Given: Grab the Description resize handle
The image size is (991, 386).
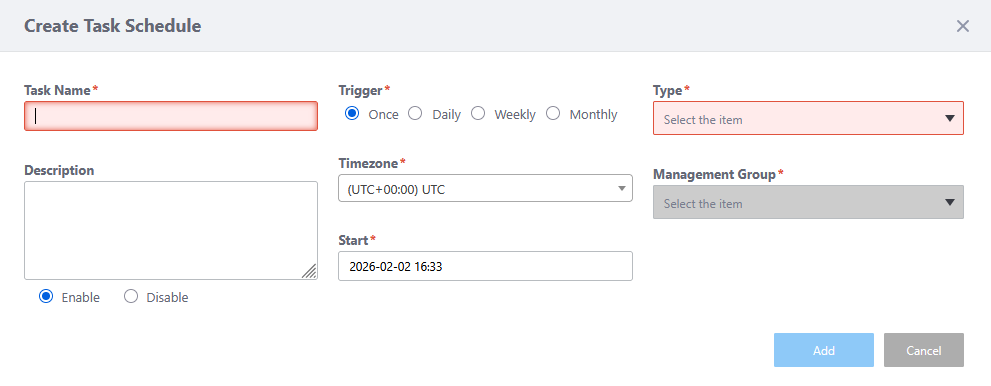Looking at the screenshot, I should coord(309,272).
